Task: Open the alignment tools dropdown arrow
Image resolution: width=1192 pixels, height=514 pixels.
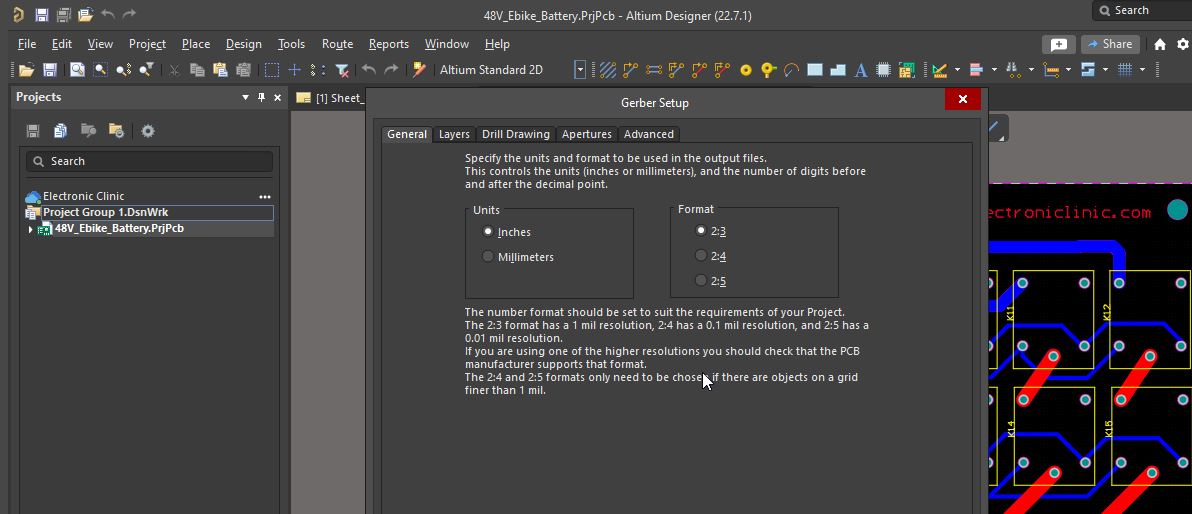Action: coord(994,70)
